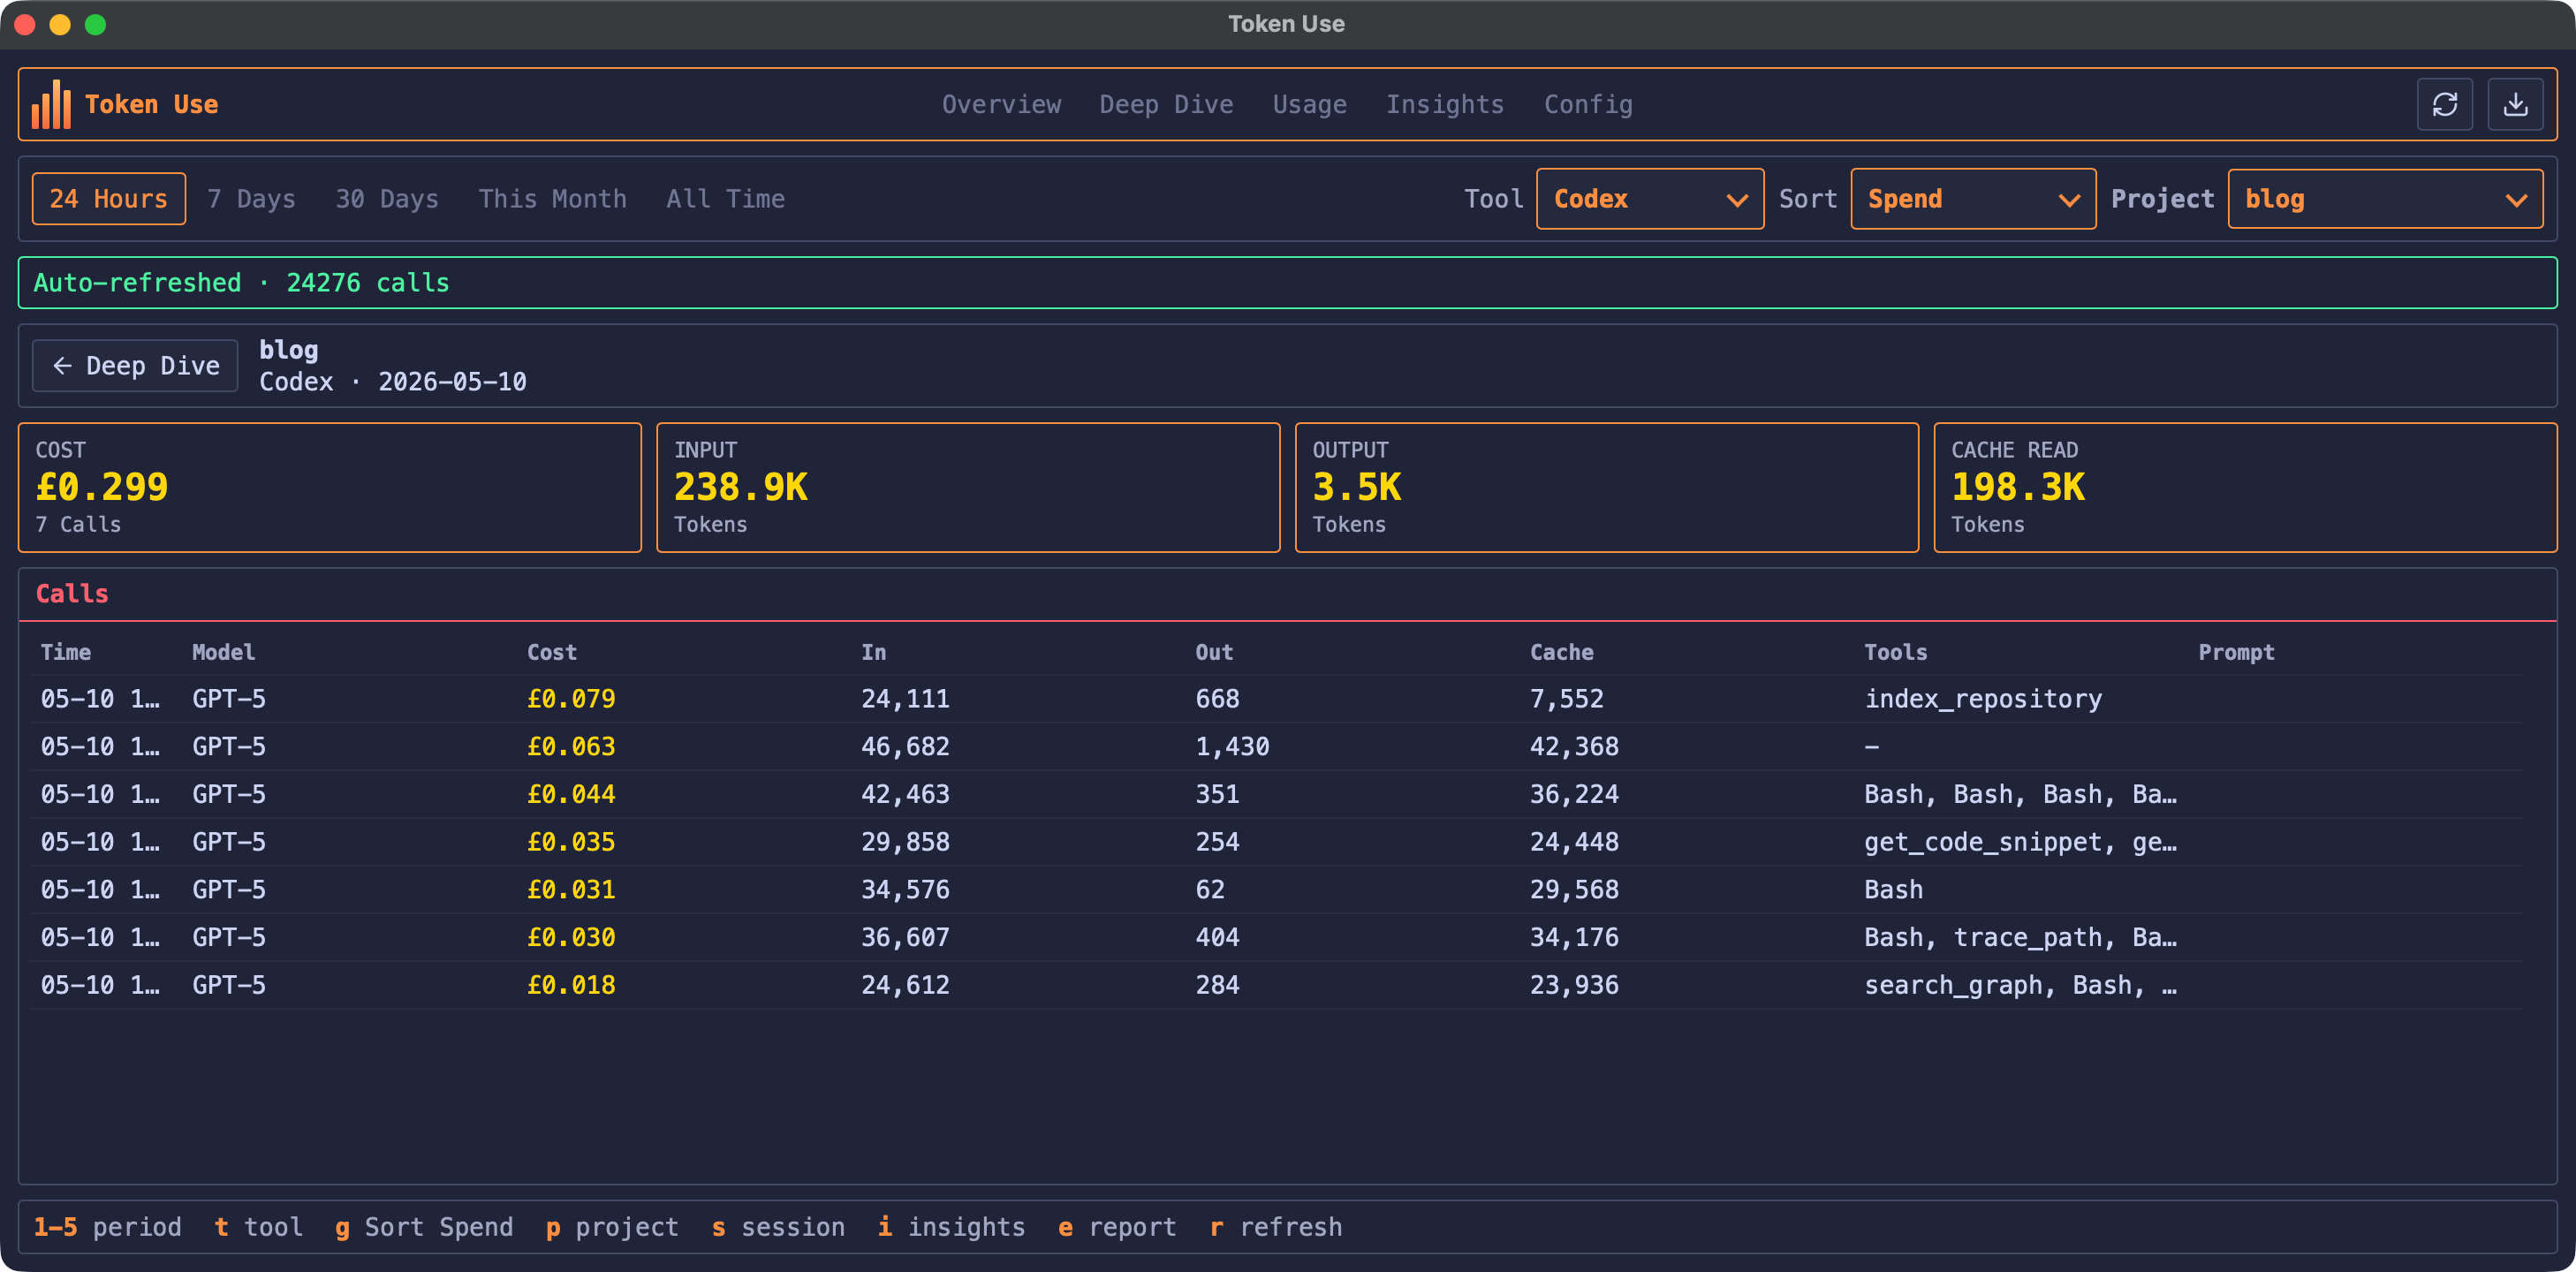Viewport: 2576px width, 1272px height.
Task: Select the 30 Days period
Action: (387, 199)
